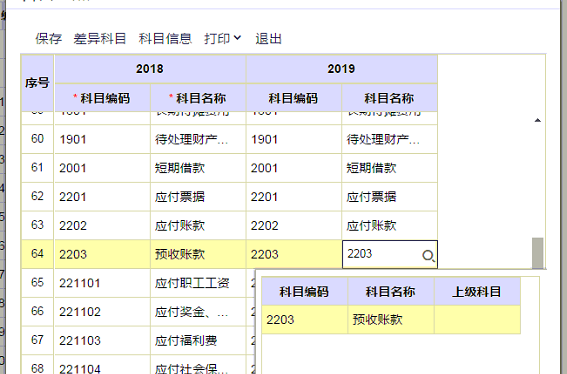Click 上级科目 header in the popup
Viewport: 567px width, 374px height.
pyautogui.click(x=477, y=292)
